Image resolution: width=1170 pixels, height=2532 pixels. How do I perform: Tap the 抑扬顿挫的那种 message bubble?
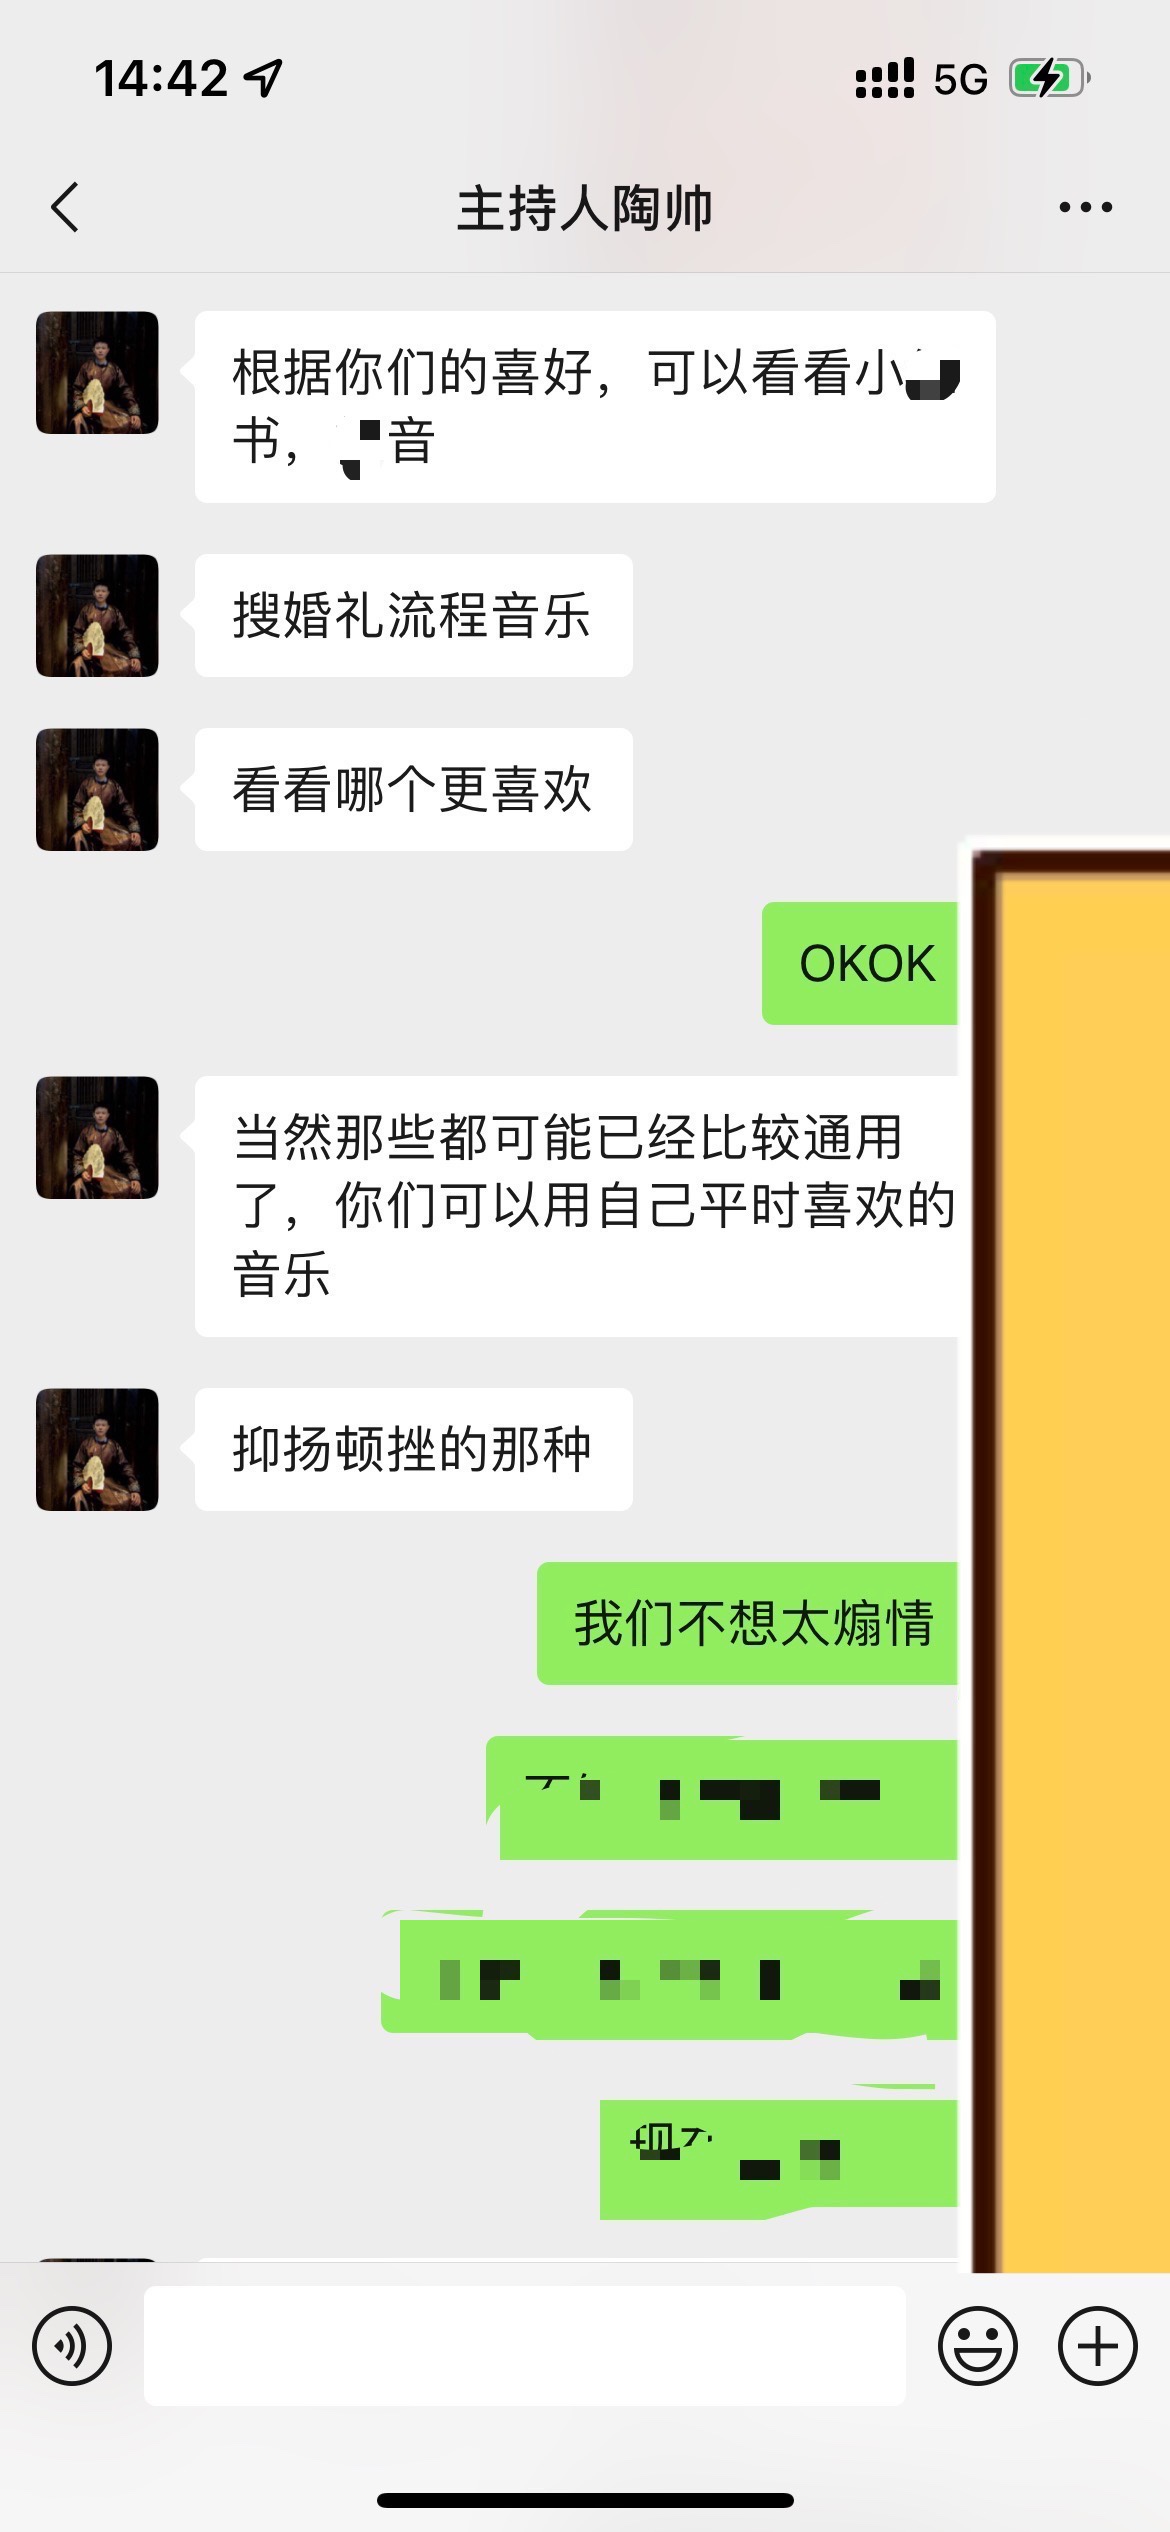[x=413, y=1449]
